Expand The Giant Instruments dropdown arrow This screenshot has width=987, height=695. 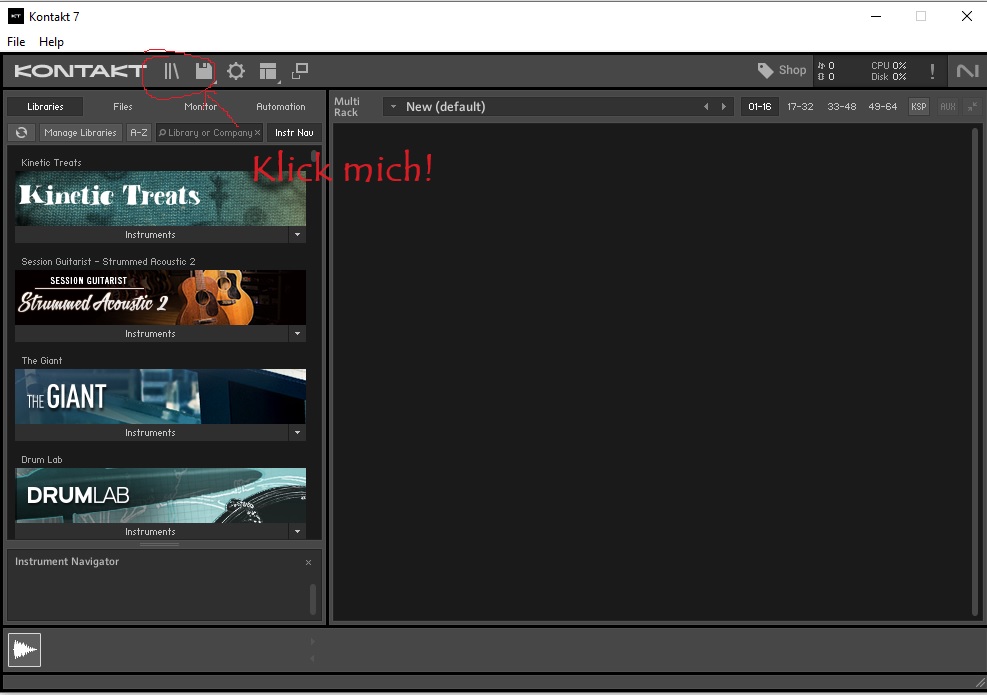tap(297, 433)
